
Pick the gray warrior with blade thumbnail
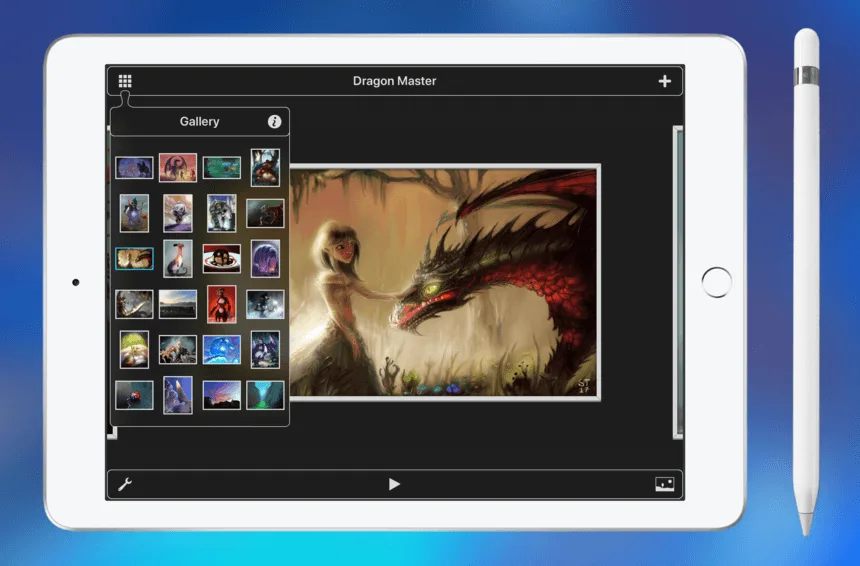tap(134, 304)
